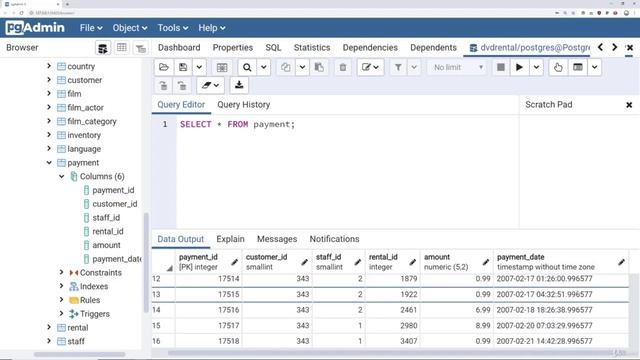
Task: Open the Find options dropdown arrow
Action: (264, 67)
